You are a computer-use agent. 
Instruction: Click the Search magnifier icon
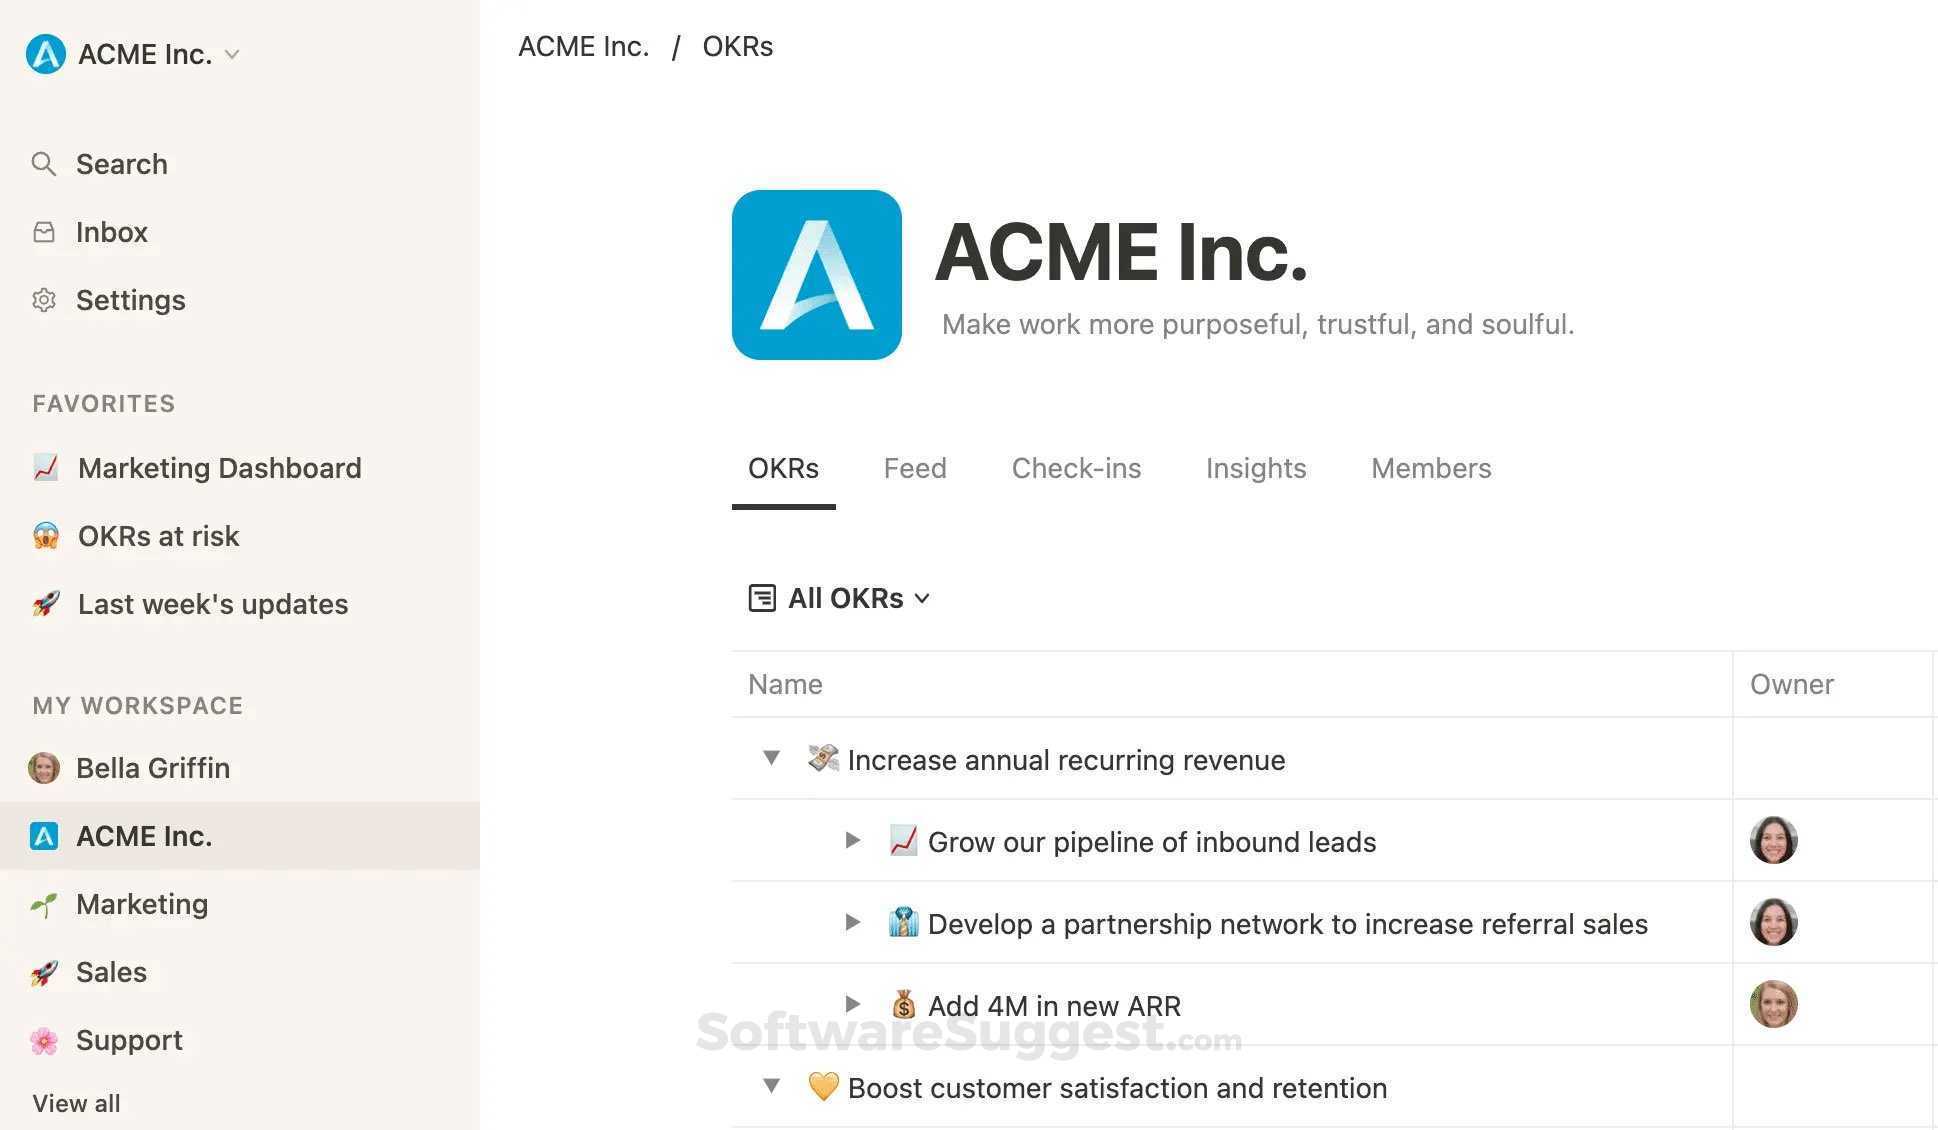43,164
